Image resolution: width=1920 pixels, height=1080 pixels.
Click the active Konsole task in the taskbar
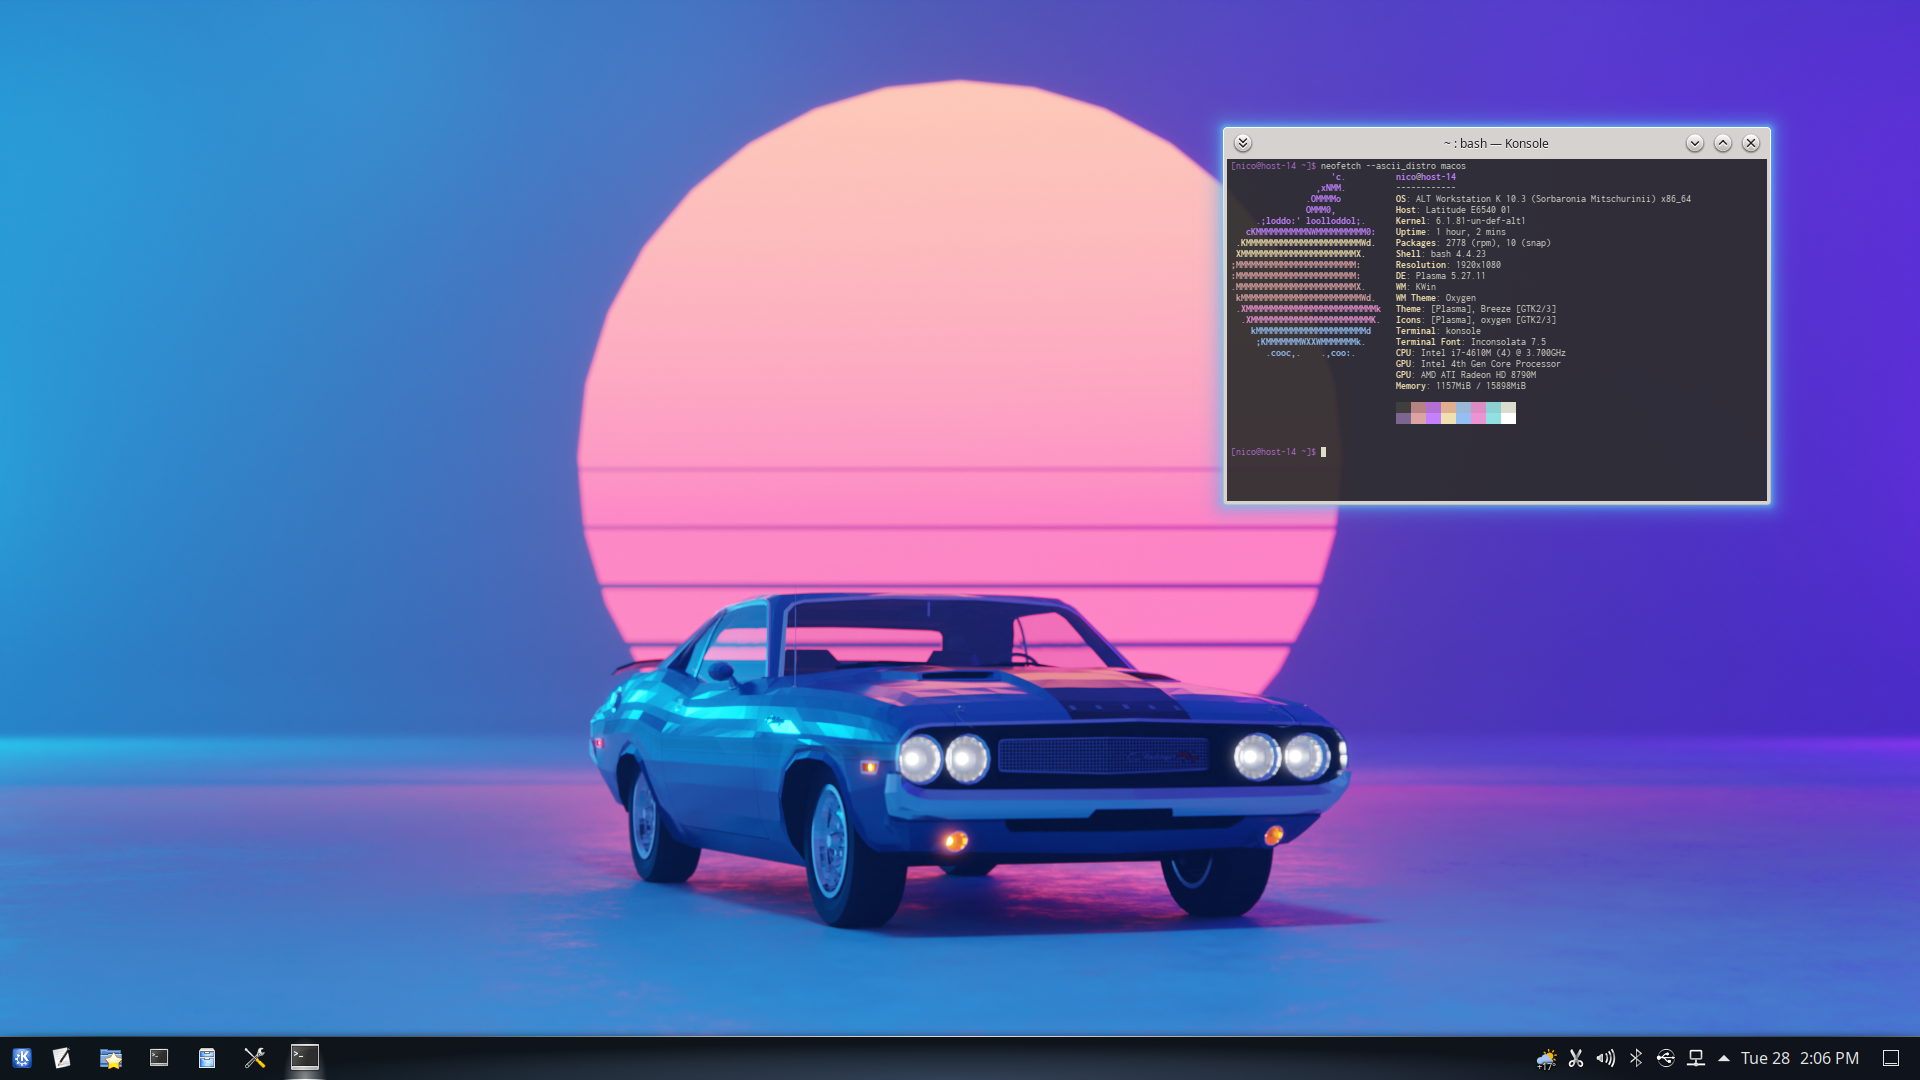305,1058
